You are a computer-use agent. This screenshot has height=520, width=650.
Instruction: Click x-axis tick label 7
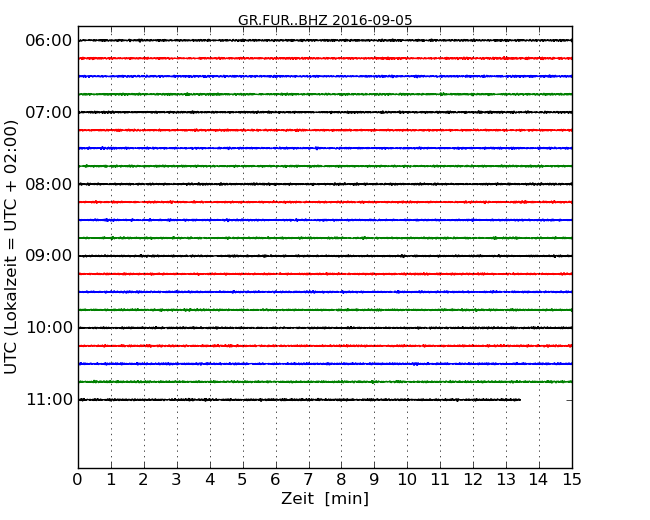(x=308, y=479)
